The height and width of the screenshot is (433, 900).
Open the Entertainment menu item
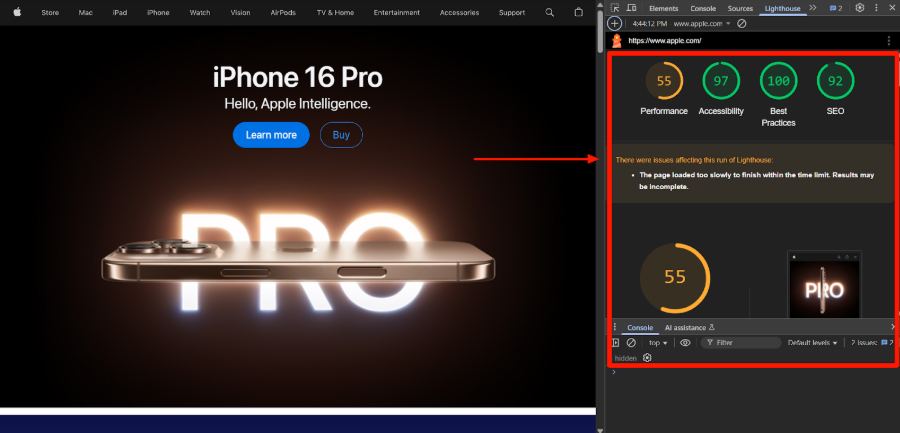click(397, 12)
